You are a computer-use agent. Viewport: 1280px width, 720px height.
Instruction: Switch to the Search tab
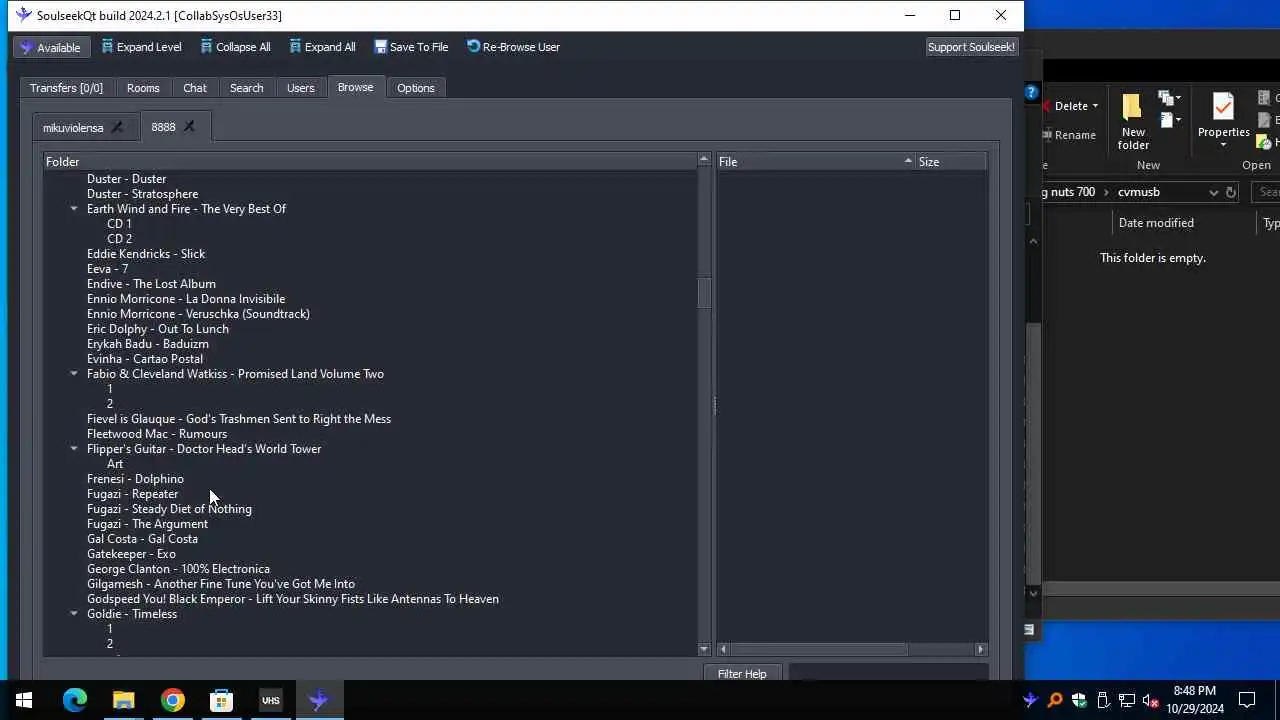(x=246, y=88)
